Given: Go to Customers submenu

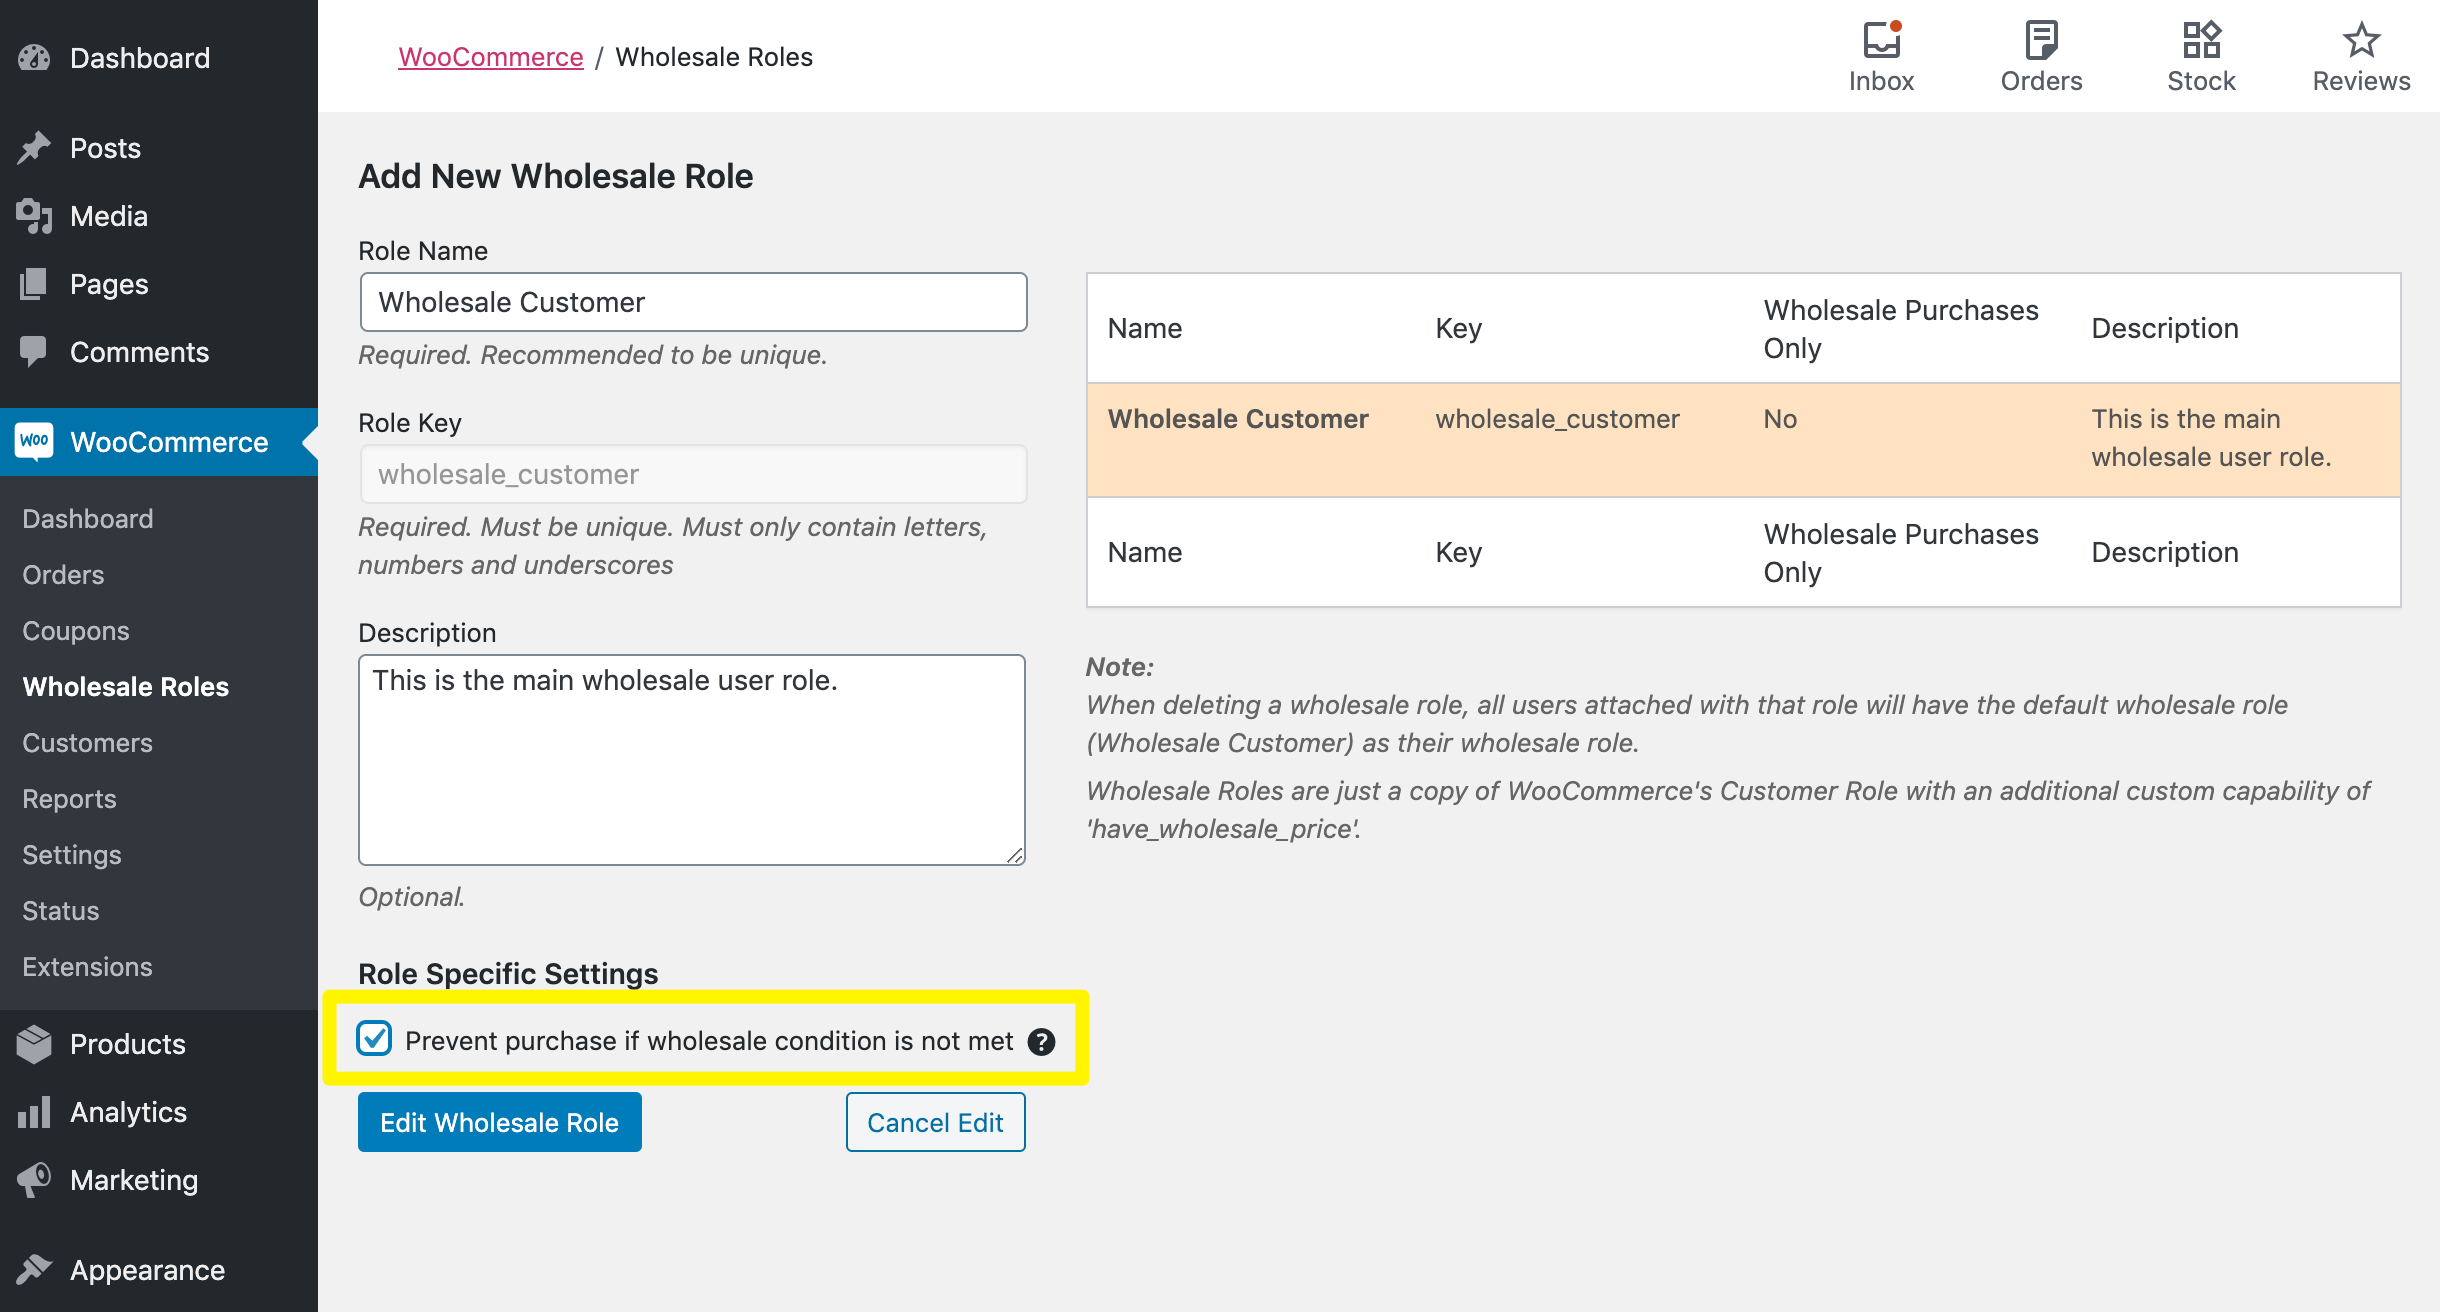Looking at the screenshot, I should click(88, 743).
